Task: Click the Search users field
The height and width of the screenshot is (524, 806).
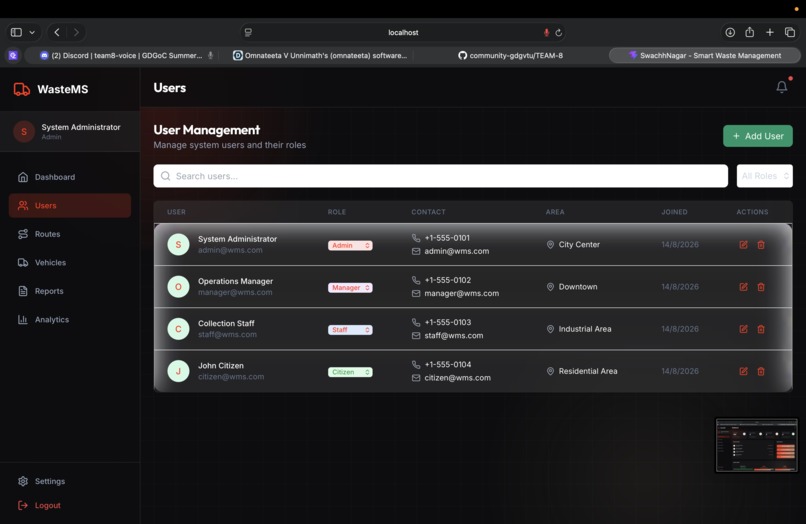Action: click(441, 176)
